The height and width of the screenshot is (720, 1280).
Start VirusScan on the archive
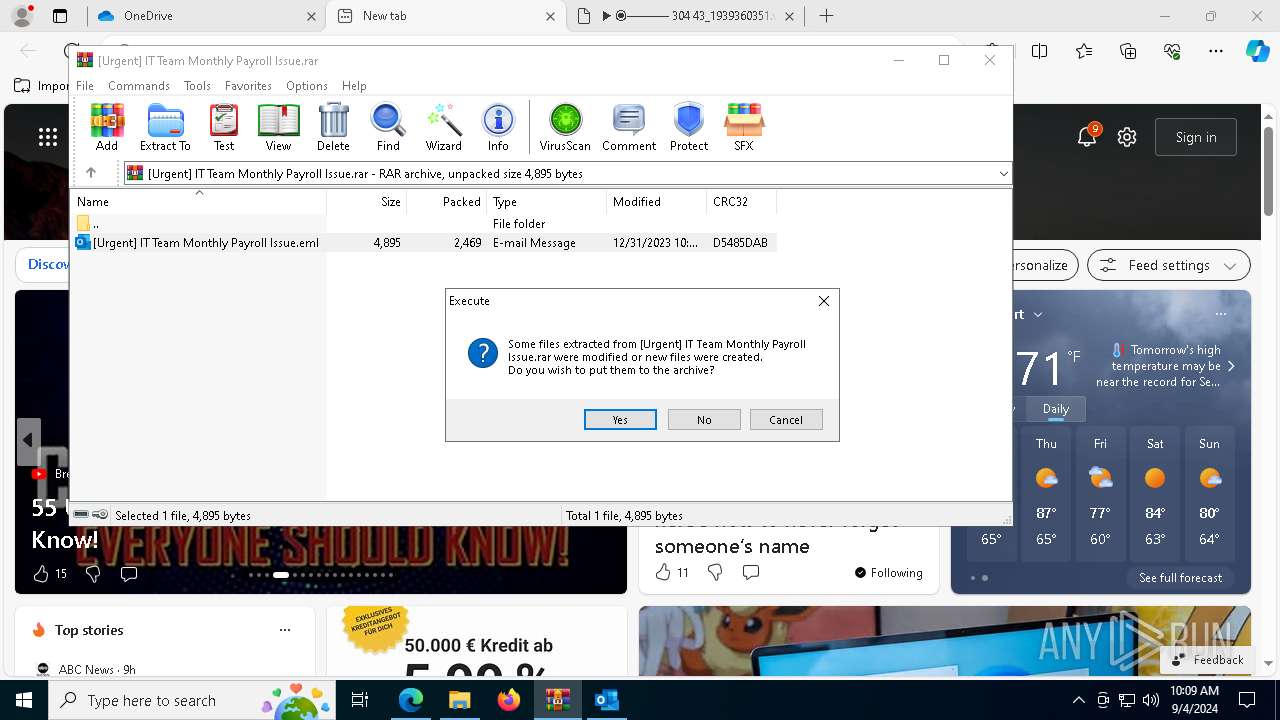[x=565, y=127]
